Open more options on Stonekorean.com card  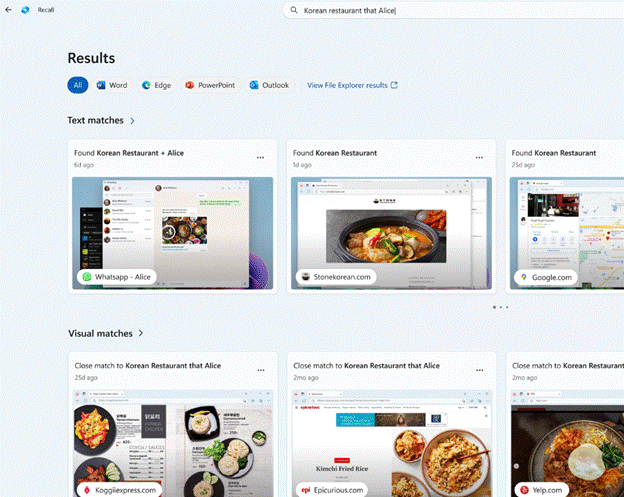pos(479,158)
